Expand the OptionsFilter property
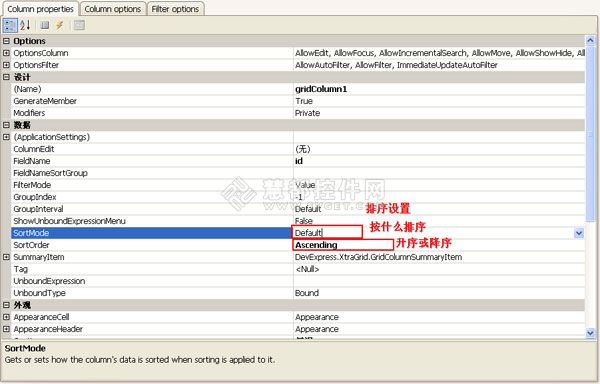The image size is (600, 384). pos(6,65)
